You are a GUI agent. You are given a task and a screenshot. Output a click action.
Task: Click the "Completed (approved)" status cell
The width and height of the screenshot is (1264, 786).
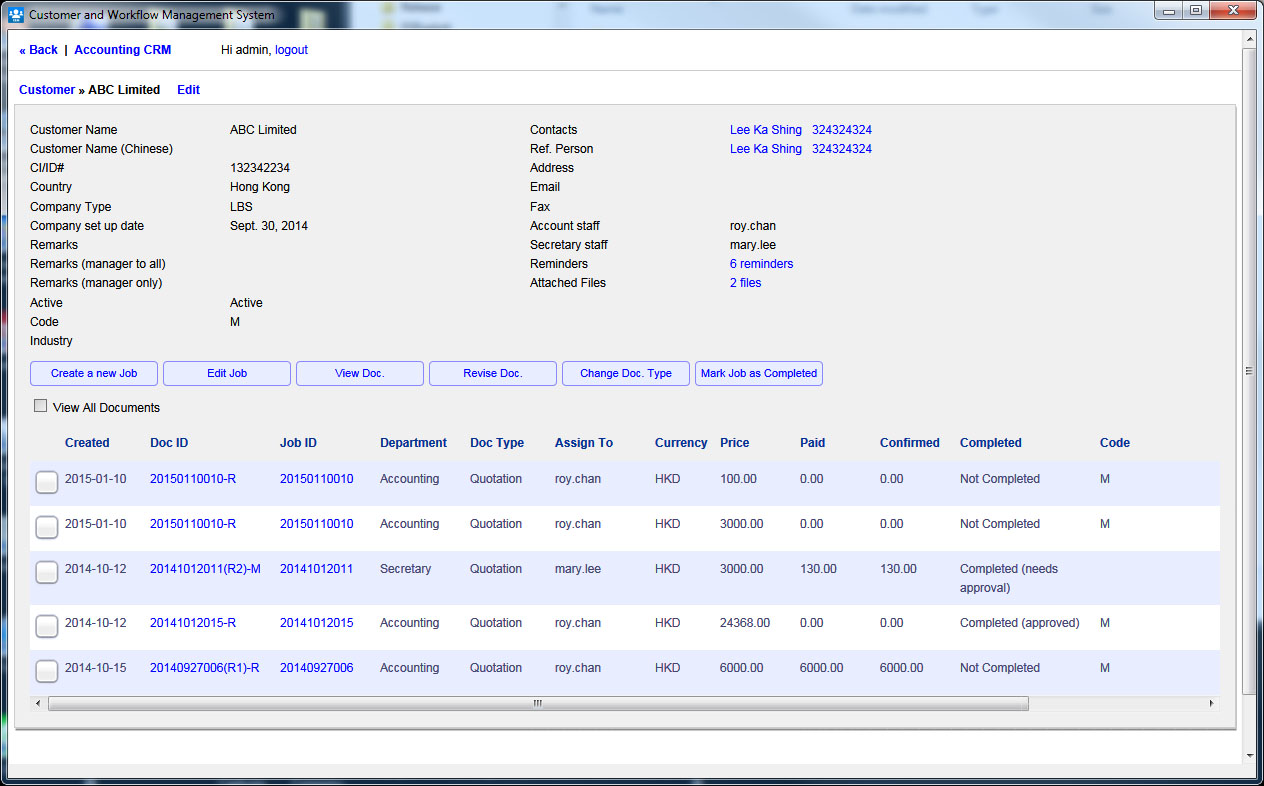pos(1020,623)
